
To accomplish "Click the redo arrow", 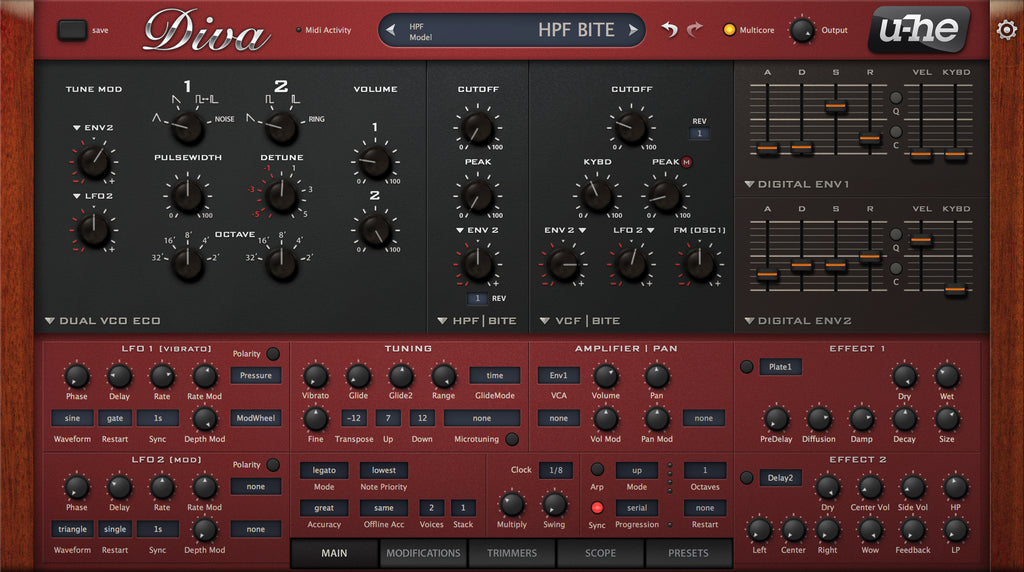I will (x=694, y=29).
